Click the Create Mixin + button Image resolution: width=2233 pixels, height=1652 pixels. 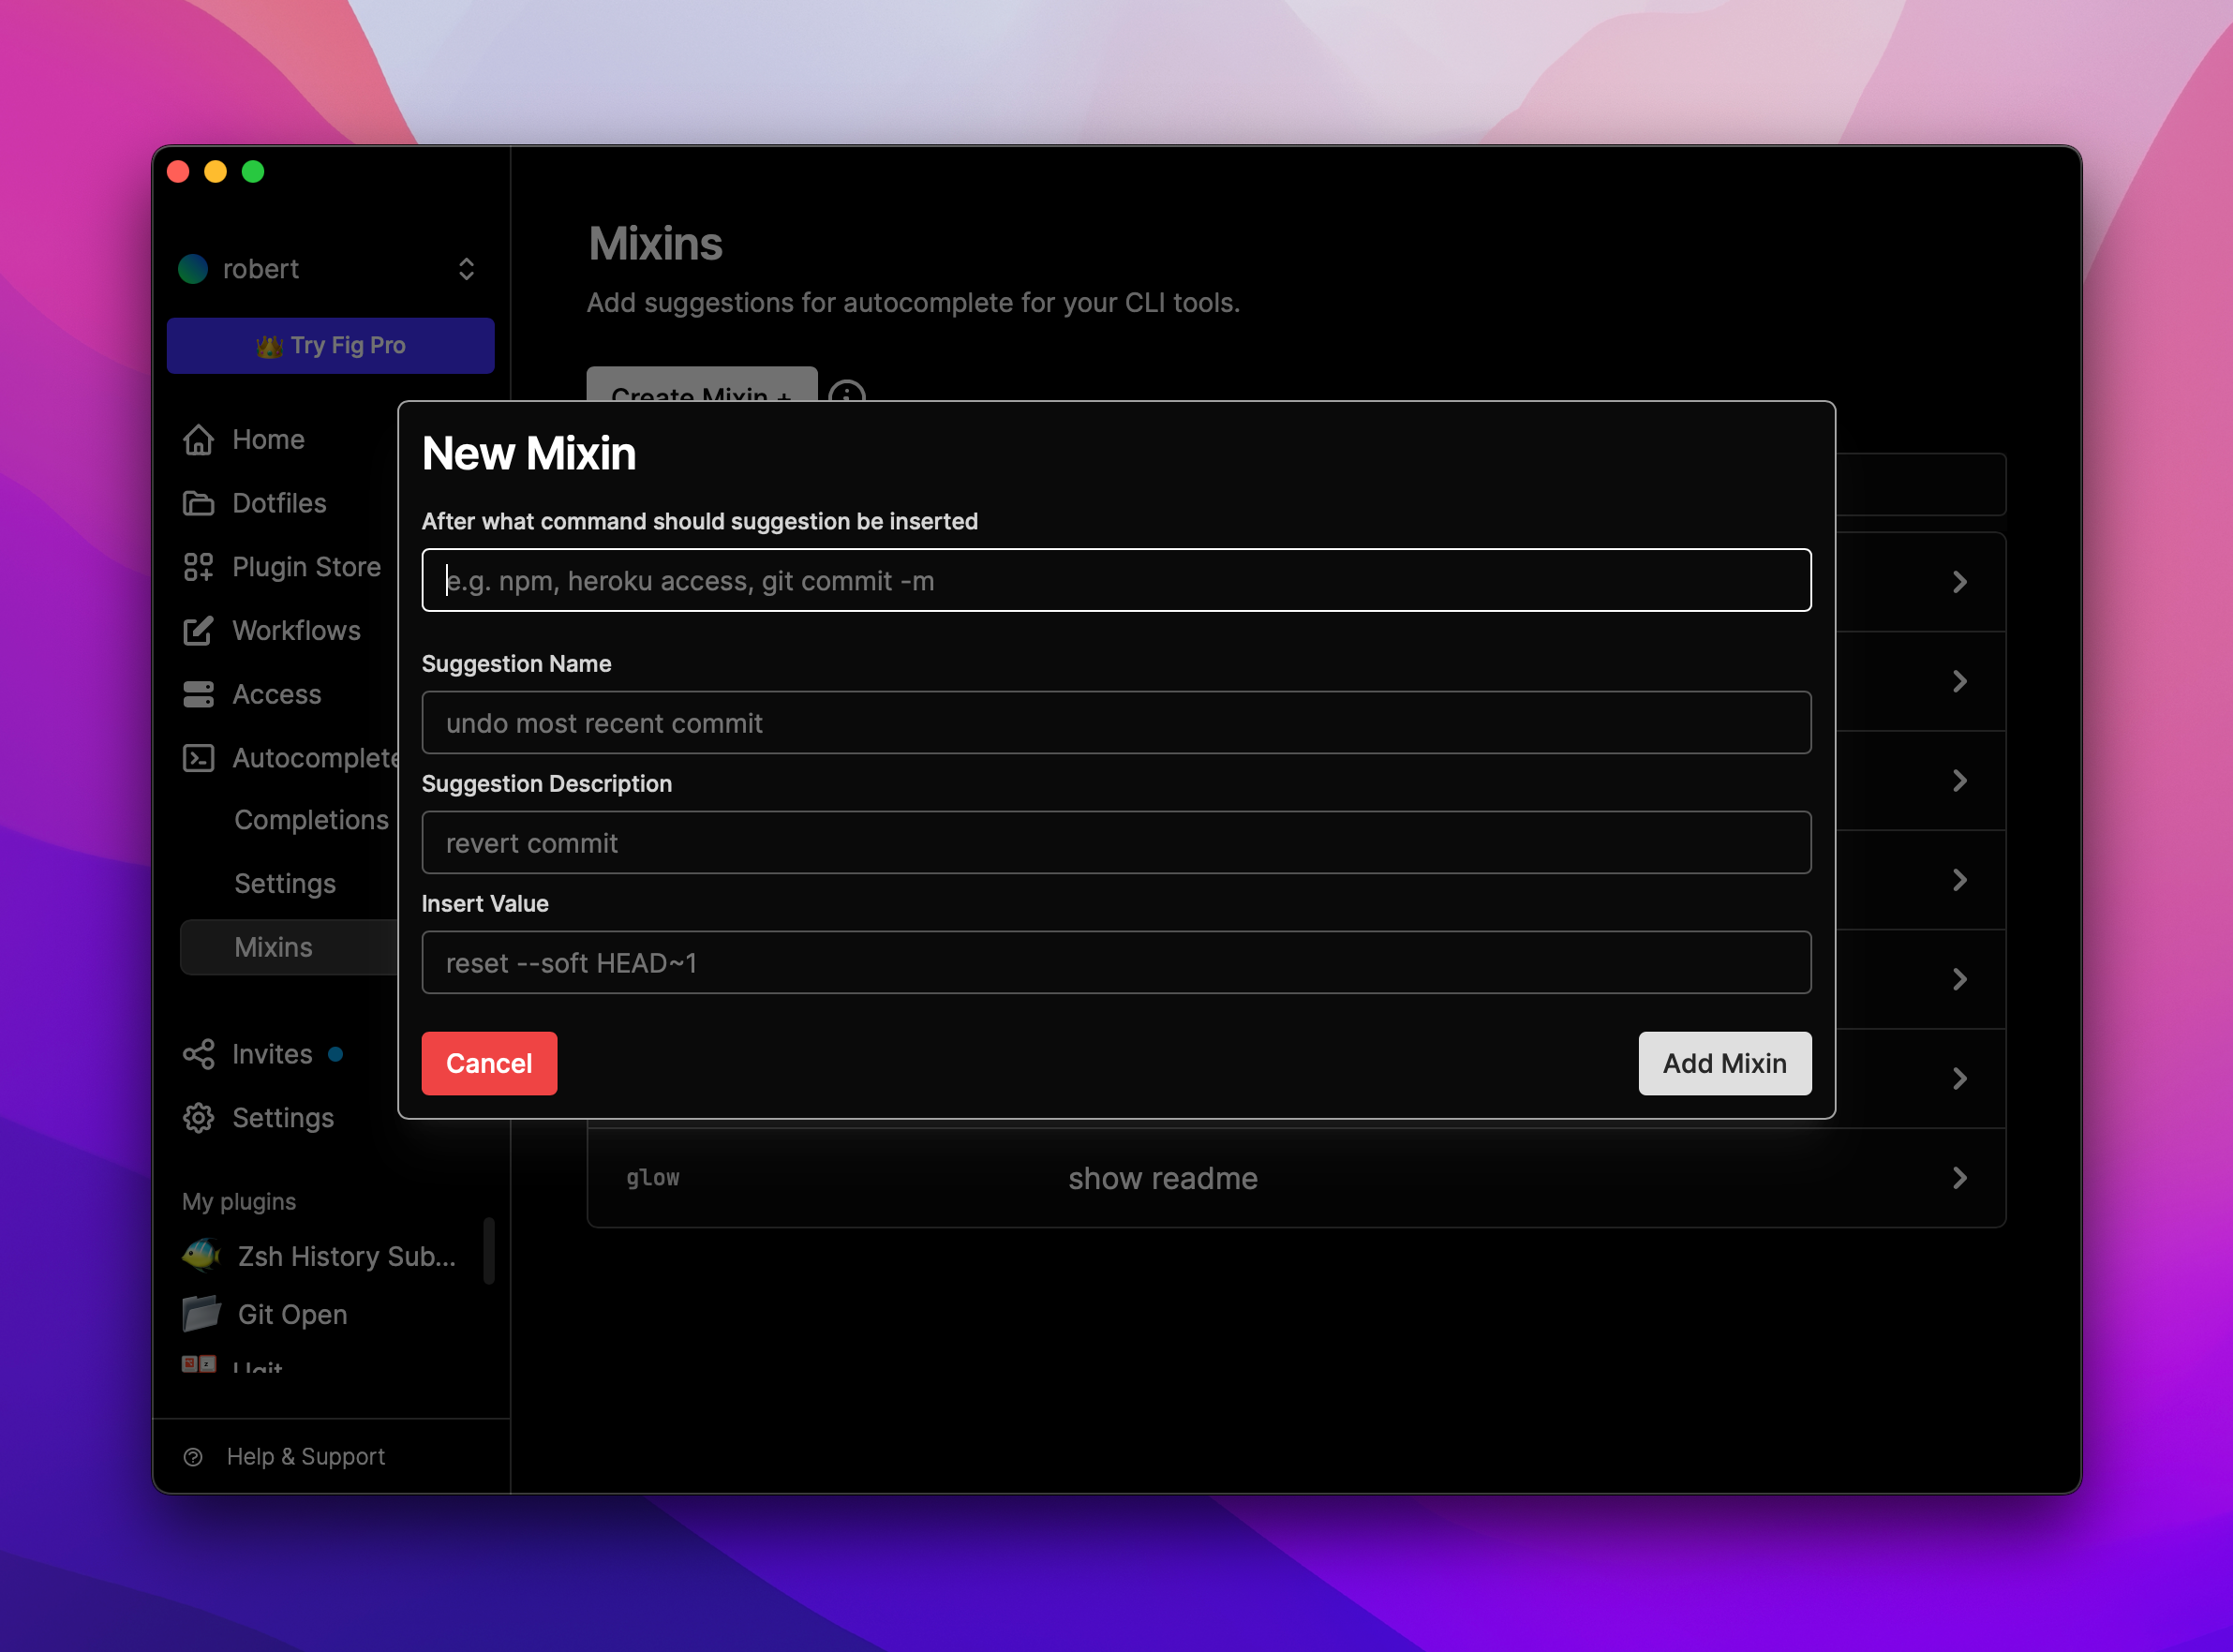[x=702, y=385]
